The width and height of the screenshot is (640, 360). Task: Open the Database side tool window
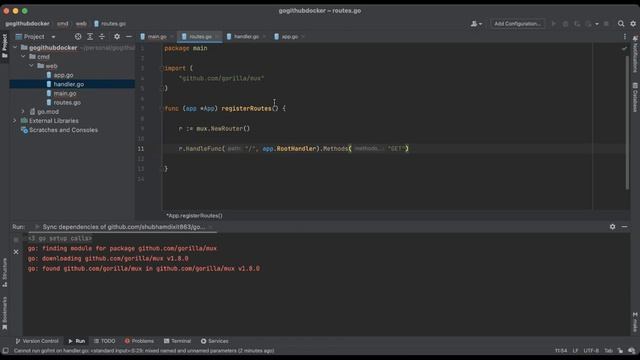point(635,97)
